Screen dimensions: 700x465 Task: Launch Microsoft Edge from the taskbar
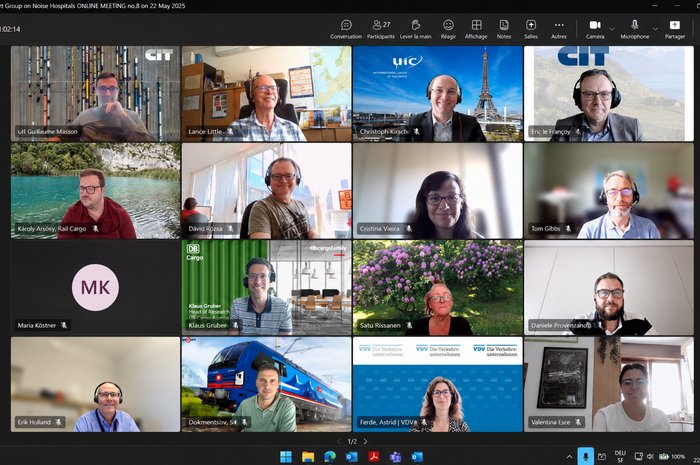(330, 457)
